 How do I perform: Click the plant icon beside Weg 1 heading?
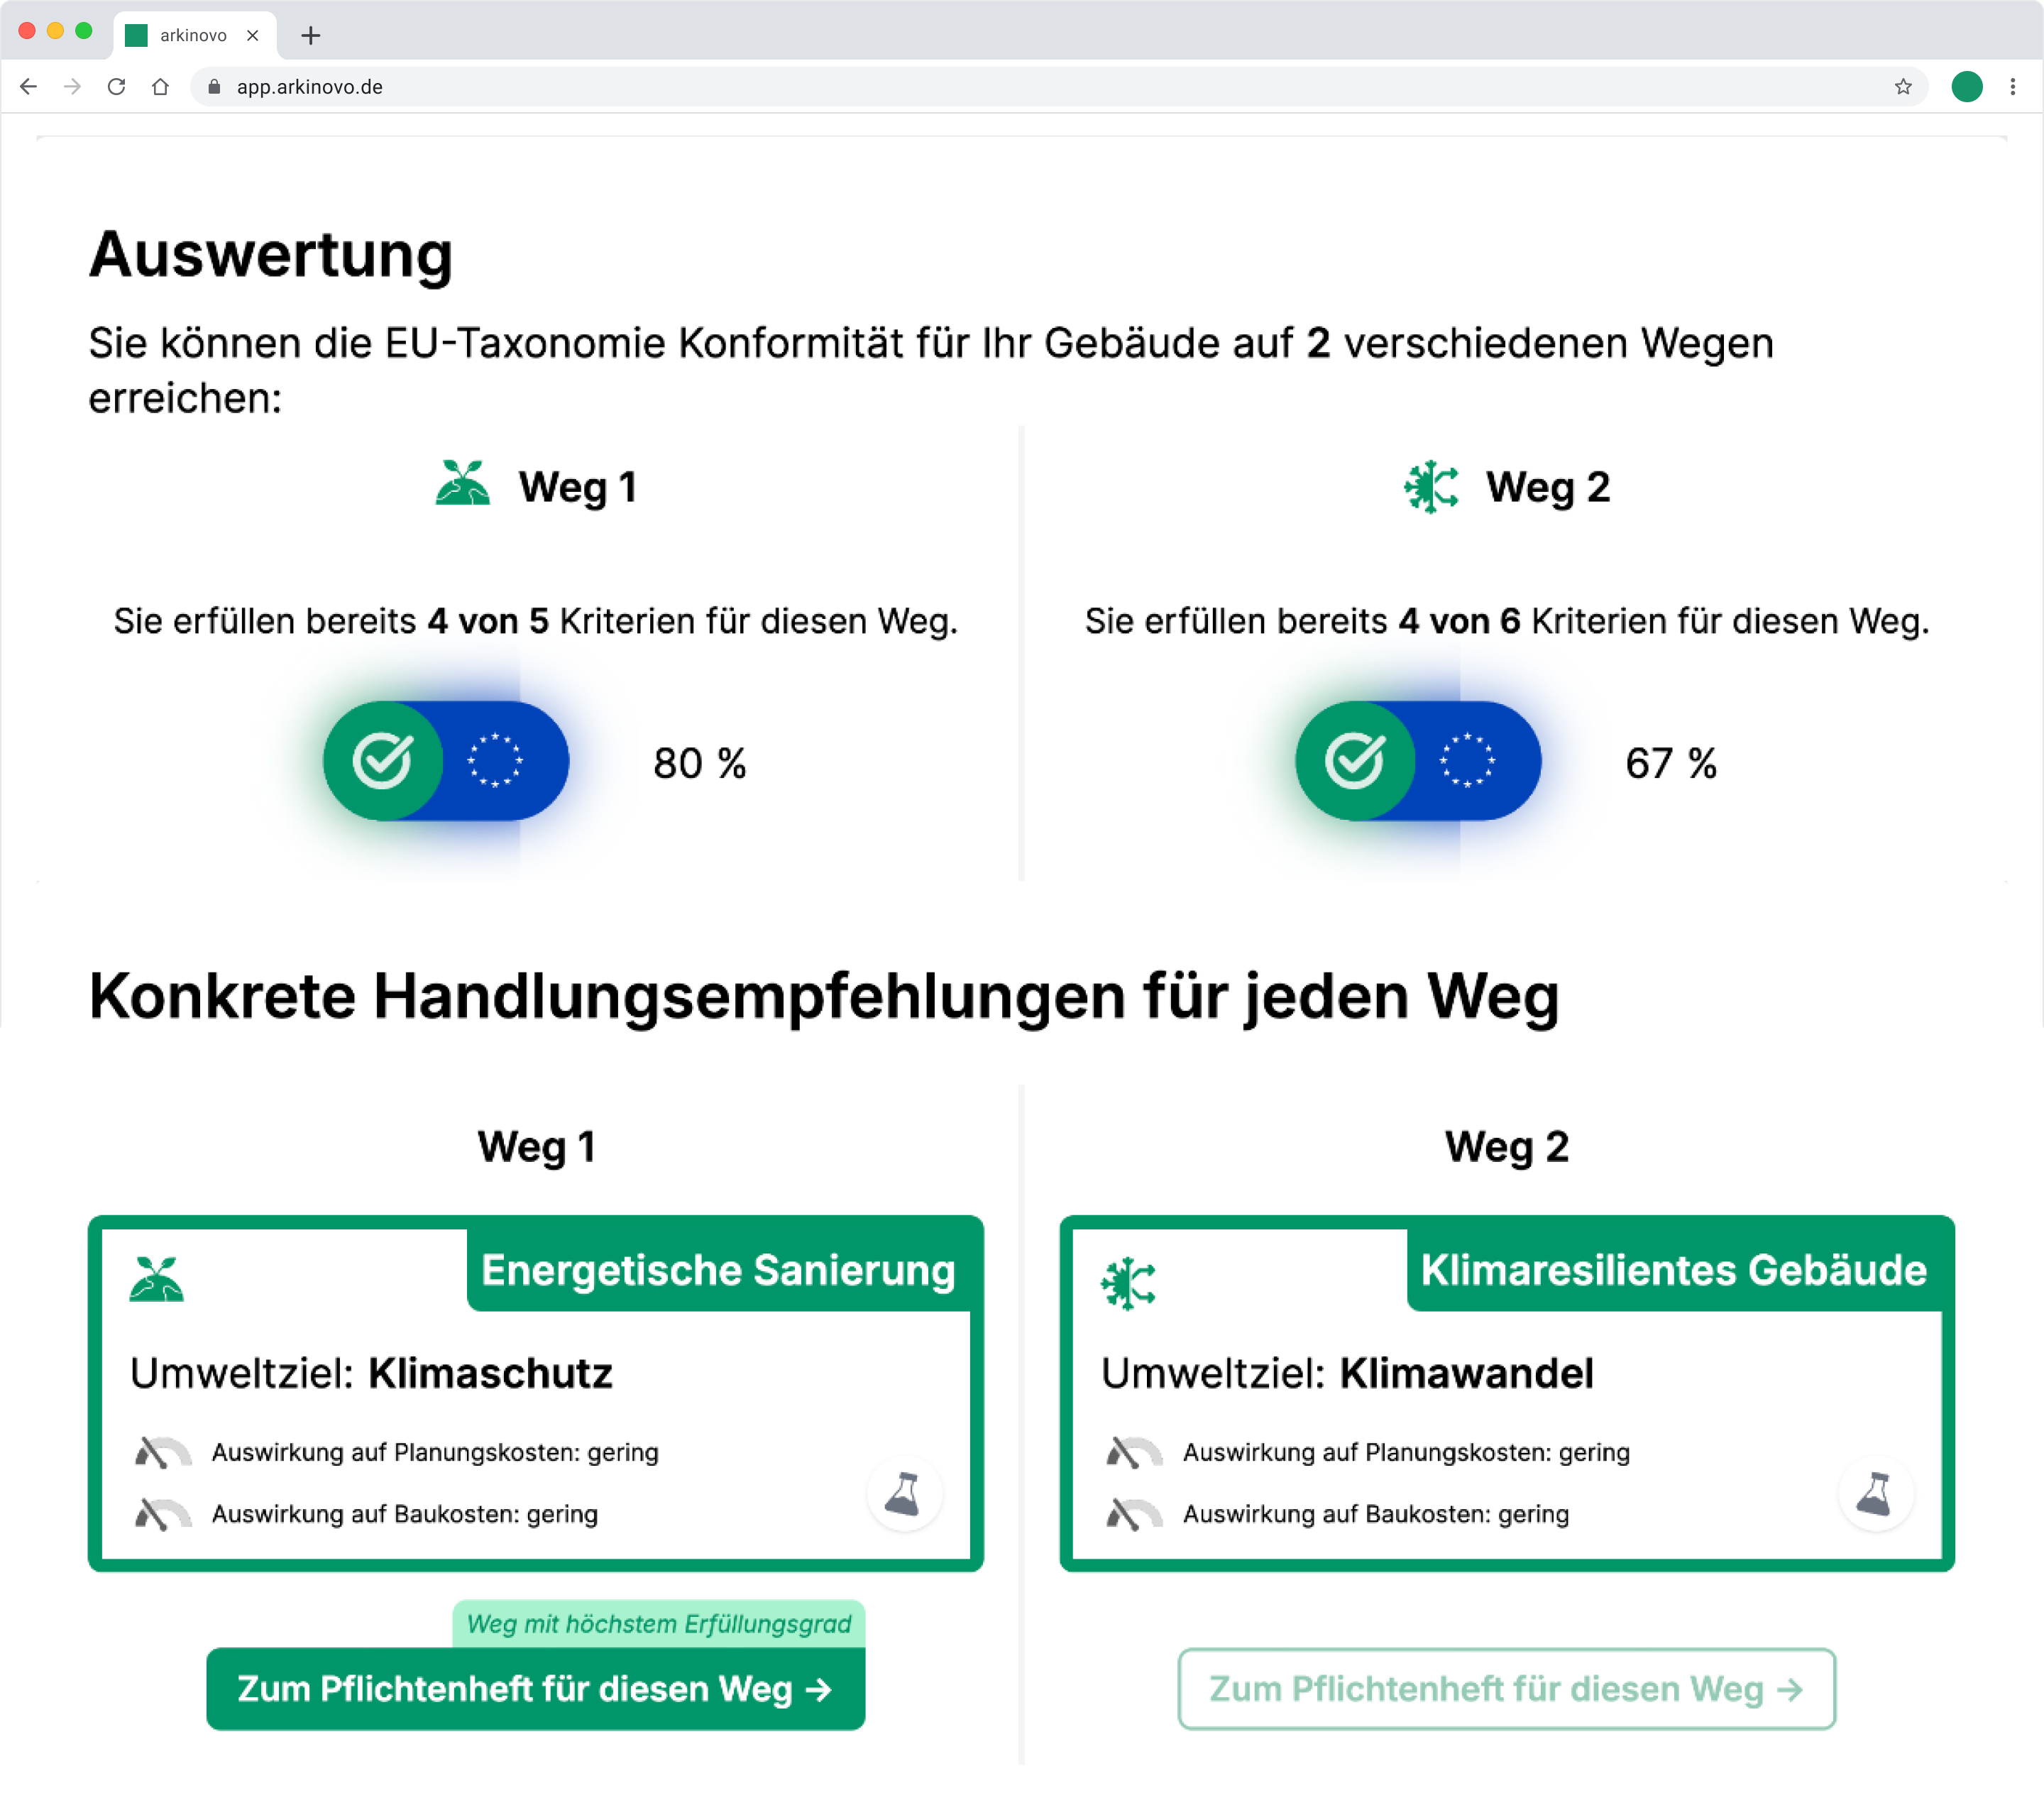(x=463, y=484)
